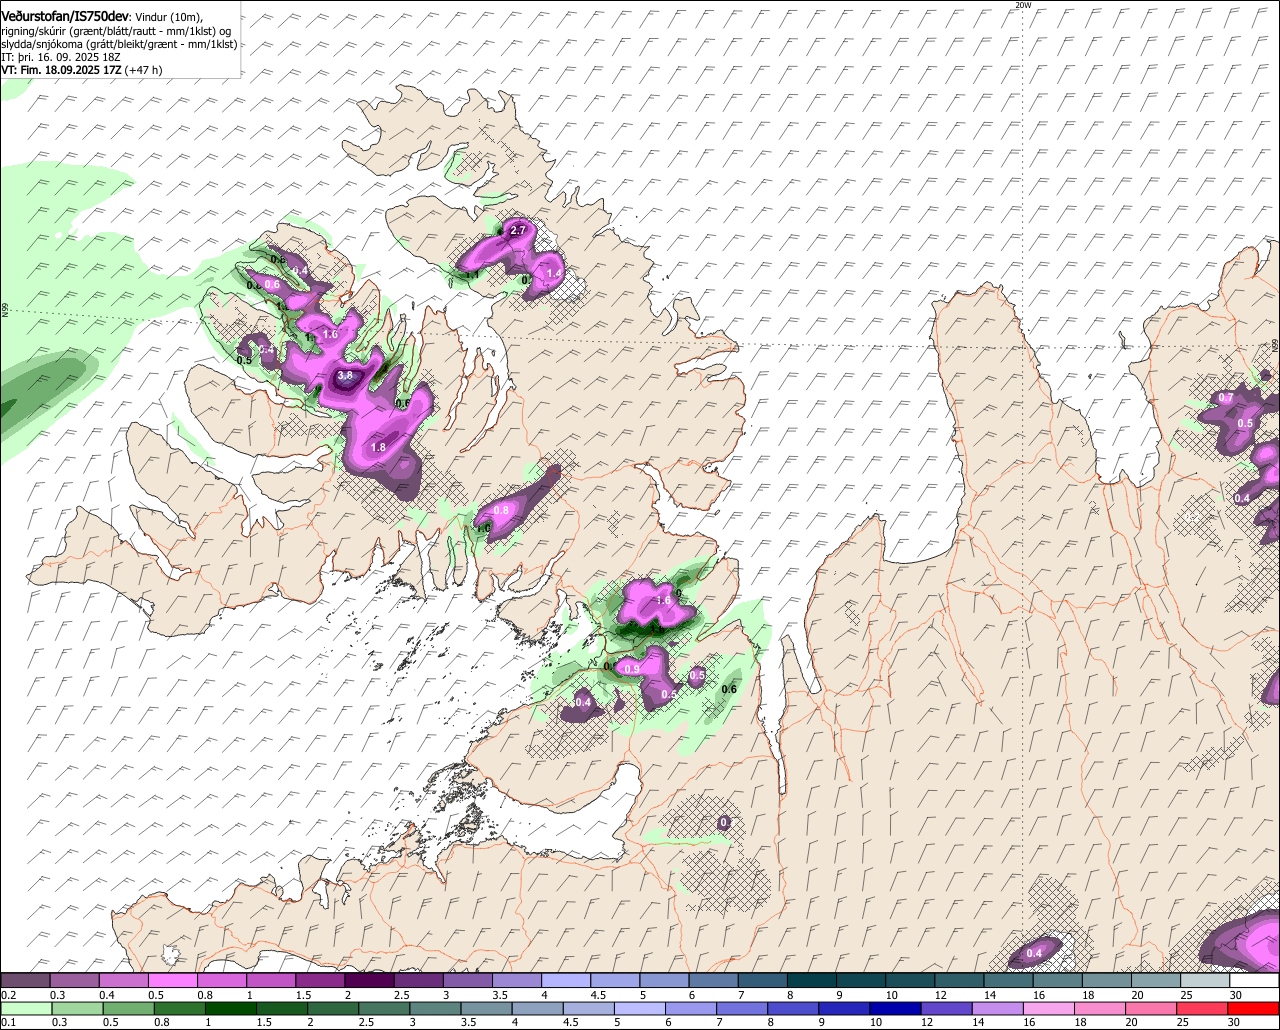
Task: Select the light pink 16–18 swatch, lower legend row
Action: click(1050, 1009)
